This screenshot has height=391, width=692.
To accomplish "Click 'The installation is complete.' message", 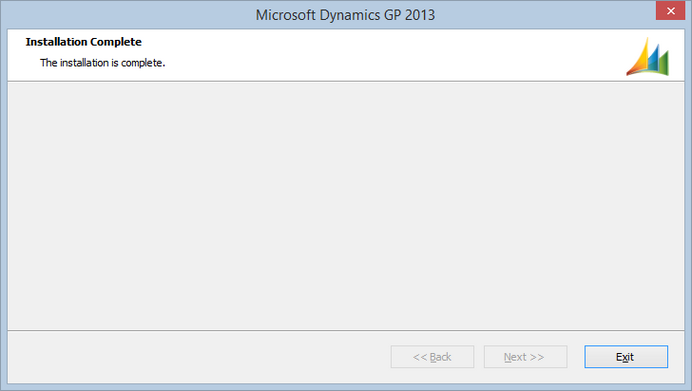I will pyautogui.click(x=102, y=63).
